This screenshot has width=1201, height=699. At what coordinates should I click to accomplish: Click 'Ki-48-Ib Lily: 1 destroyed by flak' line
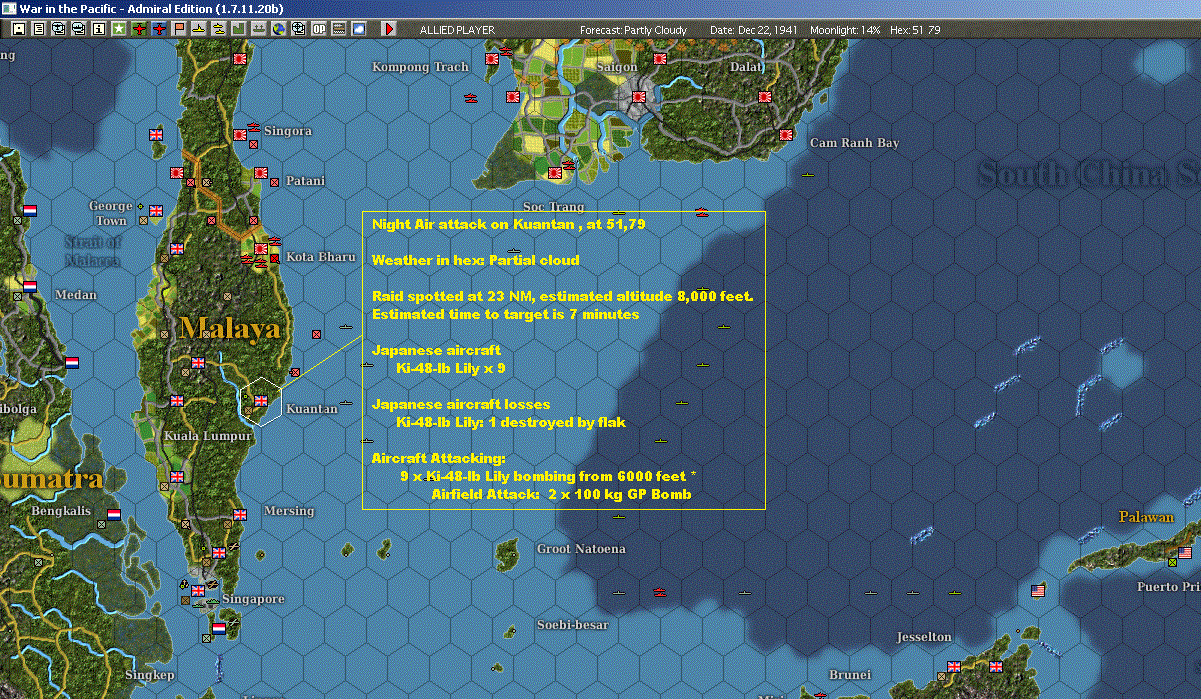coord(511,422)
